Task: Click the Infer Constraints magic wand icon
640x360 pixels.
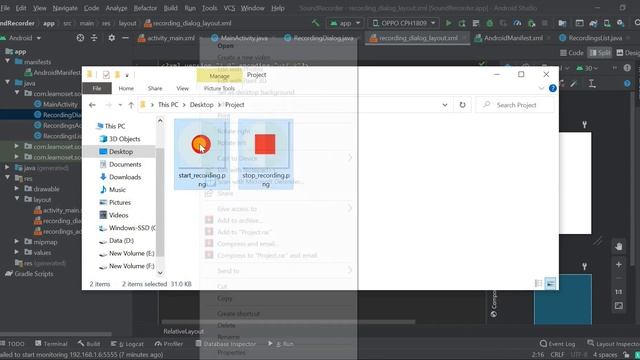Action: 574,84
